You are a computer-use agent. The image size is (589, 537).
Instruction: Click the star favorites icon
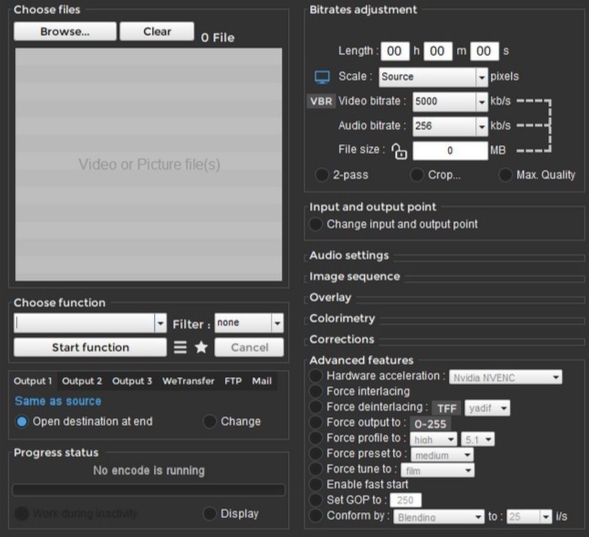coord(201,347)
